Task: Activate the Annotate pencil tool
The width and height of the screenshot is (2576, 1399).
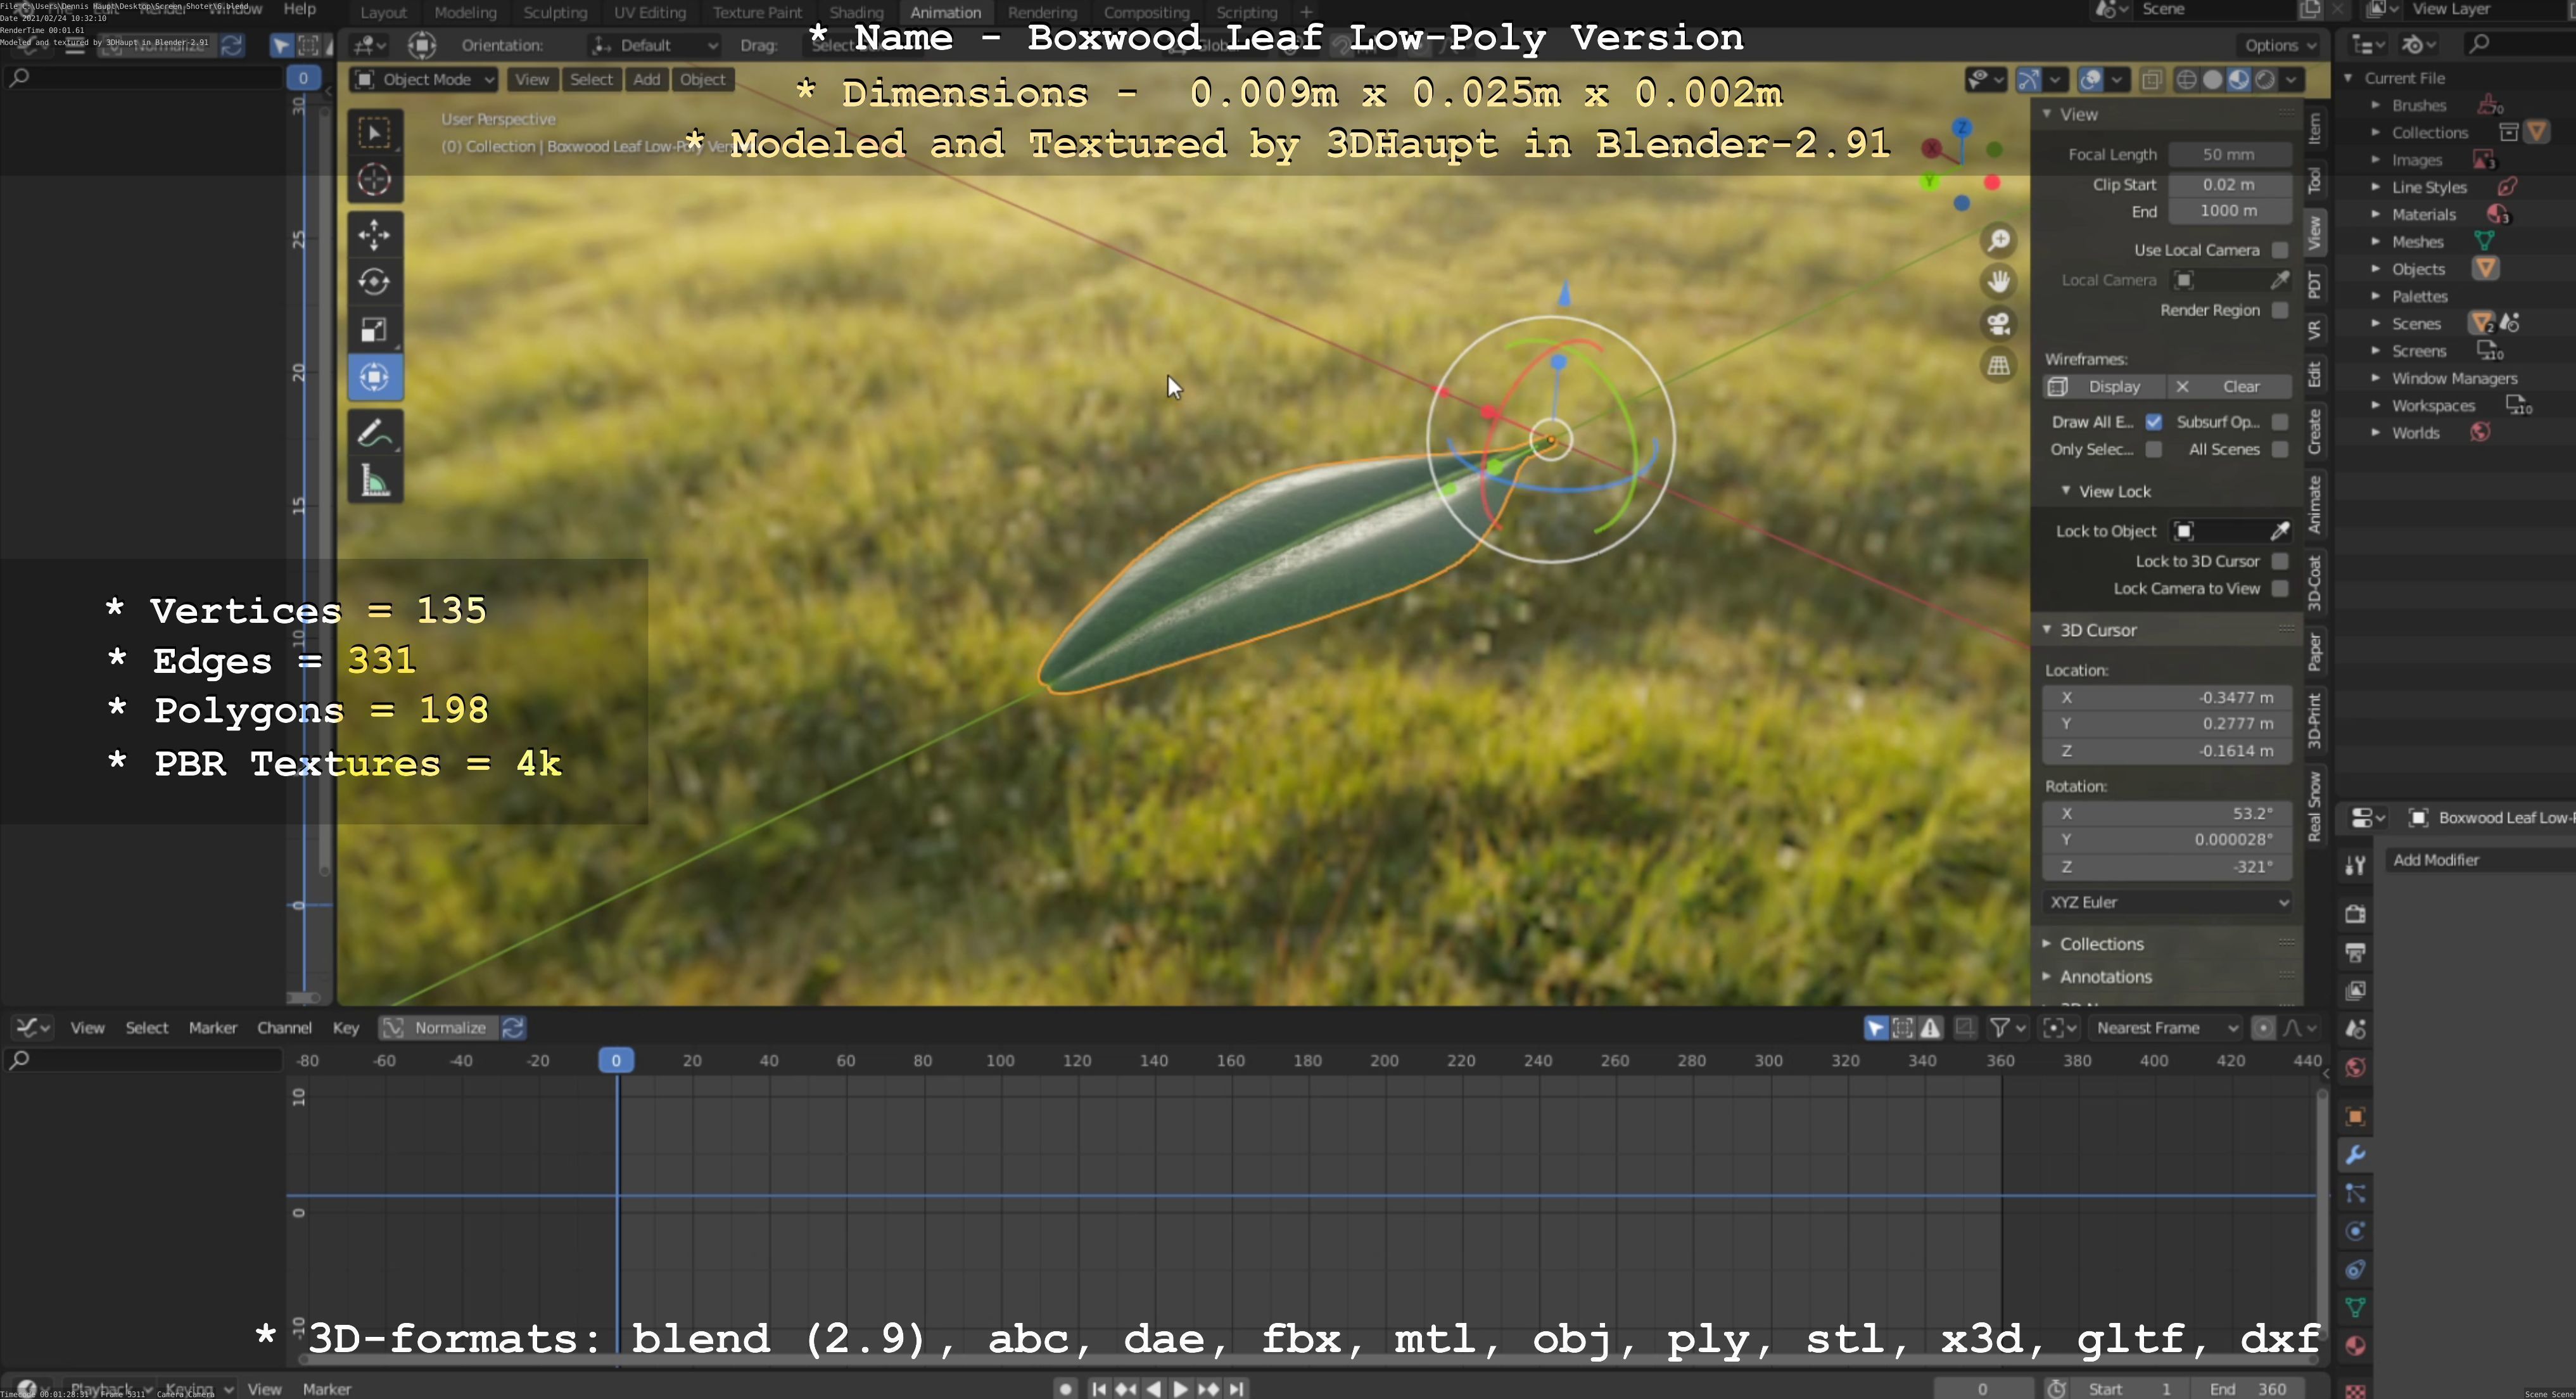Action: (x=374, y=434)
